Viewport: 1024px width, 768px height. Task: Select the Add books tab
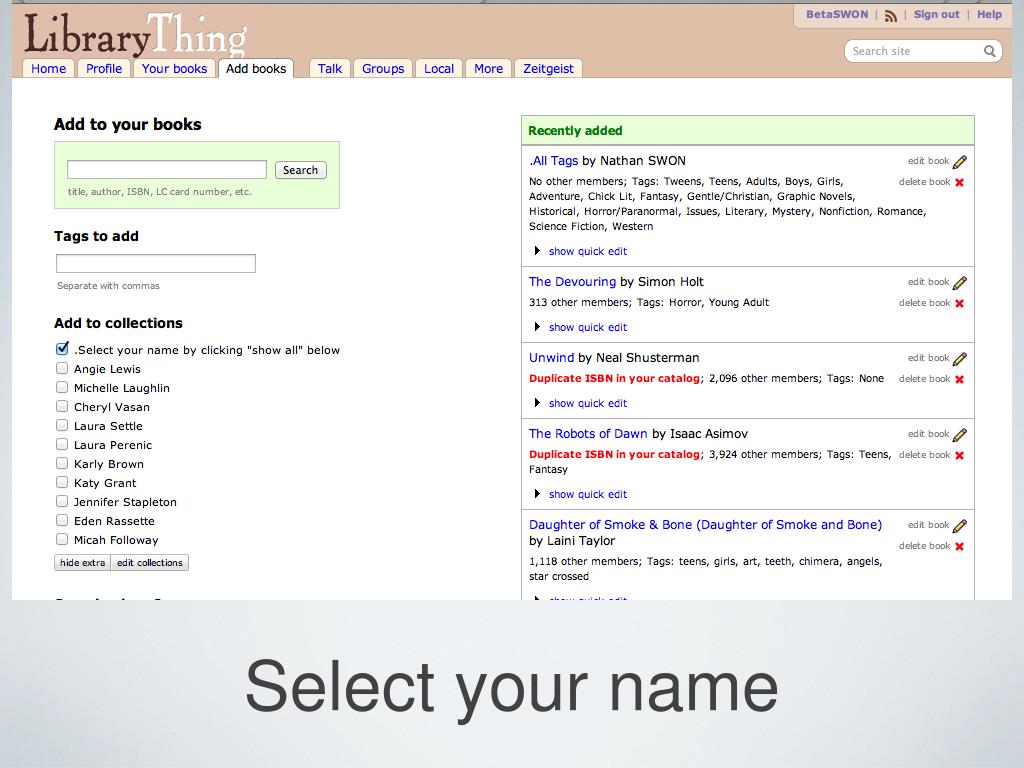coord(256,69)
